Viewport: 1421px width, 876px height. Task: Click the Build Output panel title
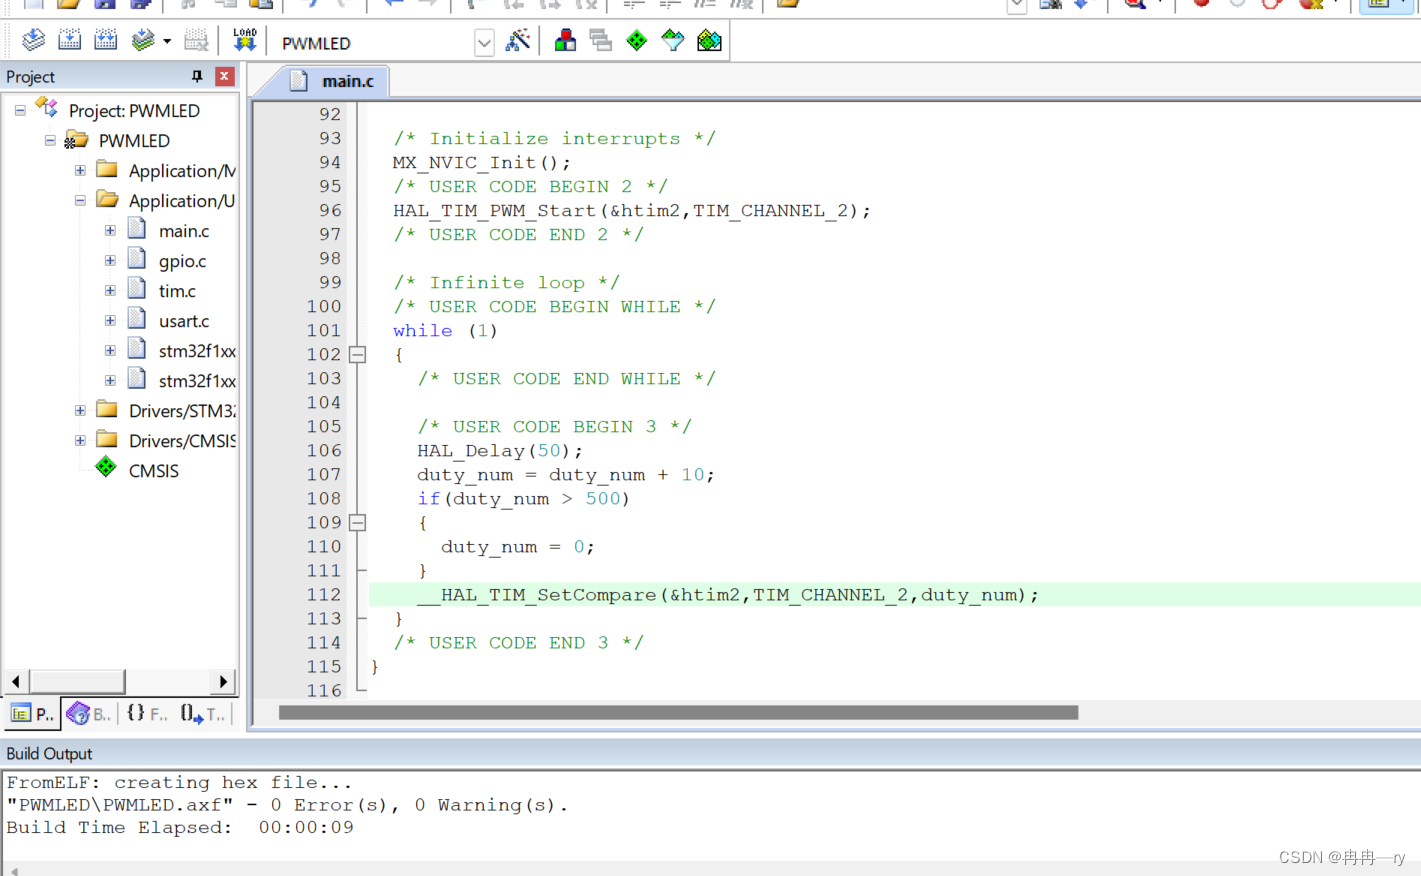[x=49, y=754]
